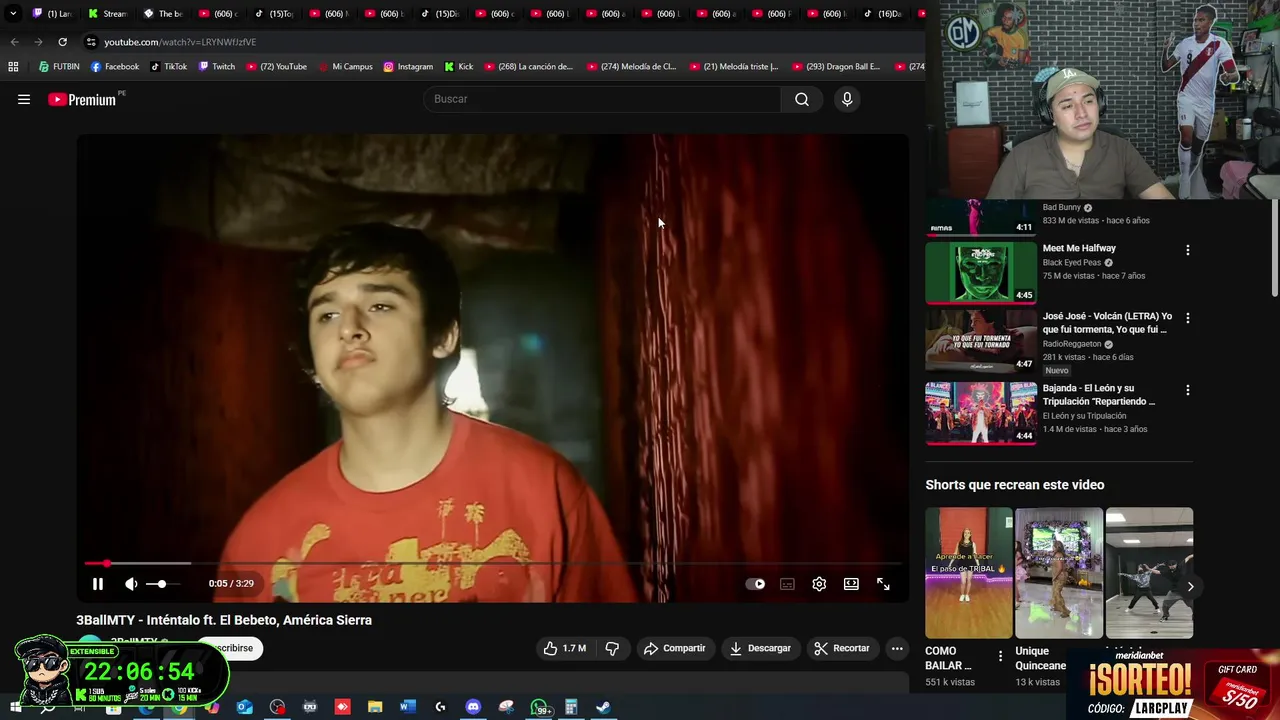Open Mi Campus bookmark
The height and width of the screenshot is (720, 1280).
tap(345, 67)
